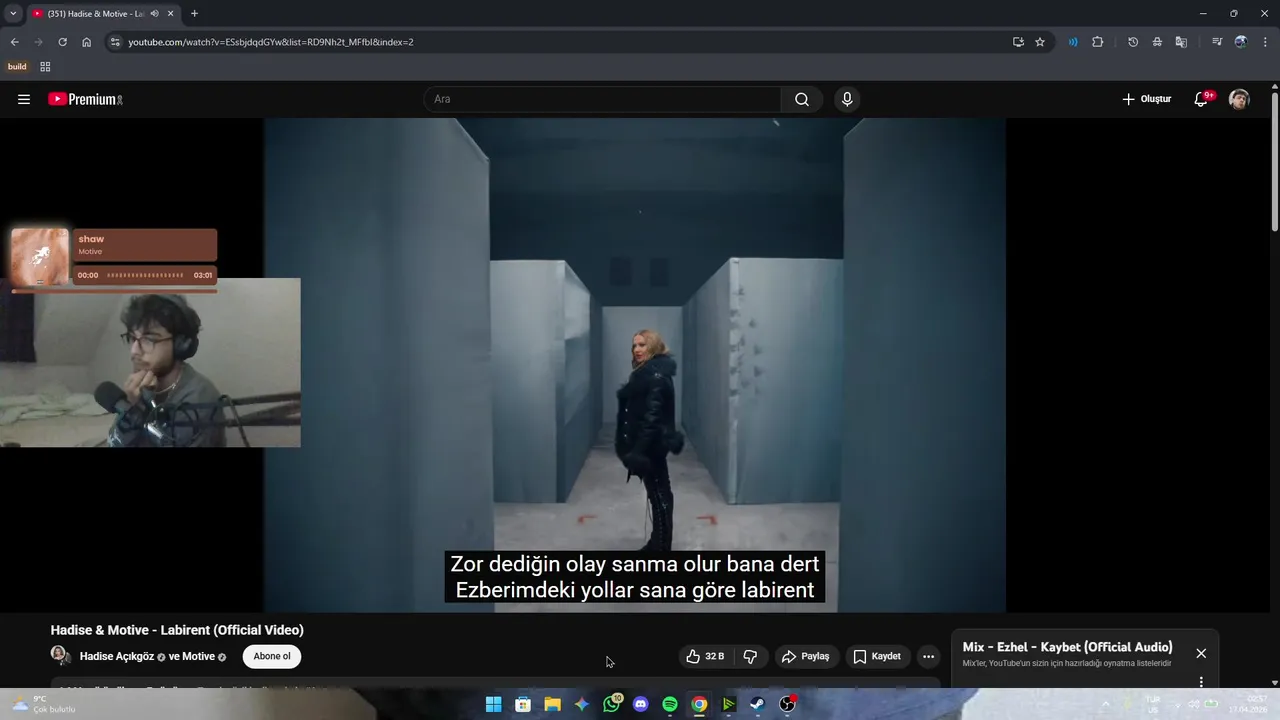
Task: Open OBS Studio from taskbar
Action: tap(788, 704)
